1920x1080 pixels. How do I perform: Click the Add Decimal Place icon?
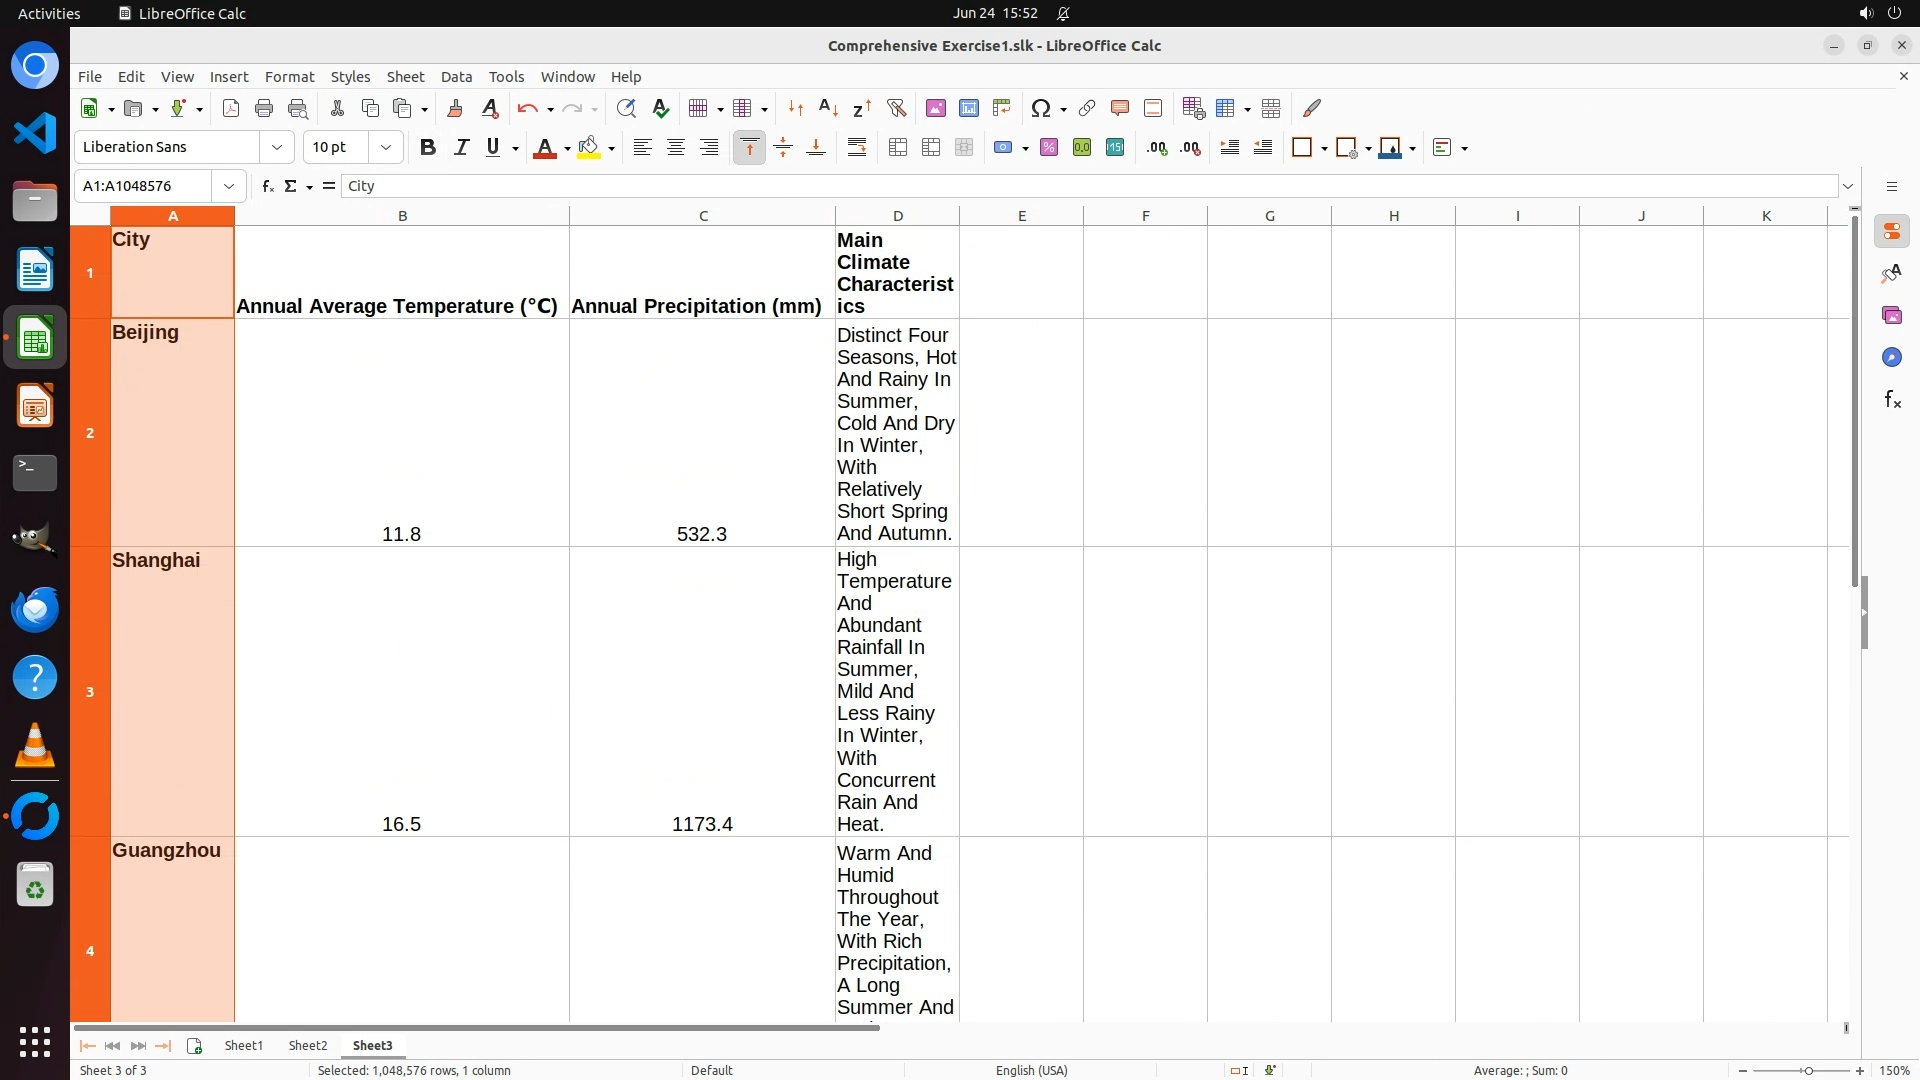tap(1157, 147)
